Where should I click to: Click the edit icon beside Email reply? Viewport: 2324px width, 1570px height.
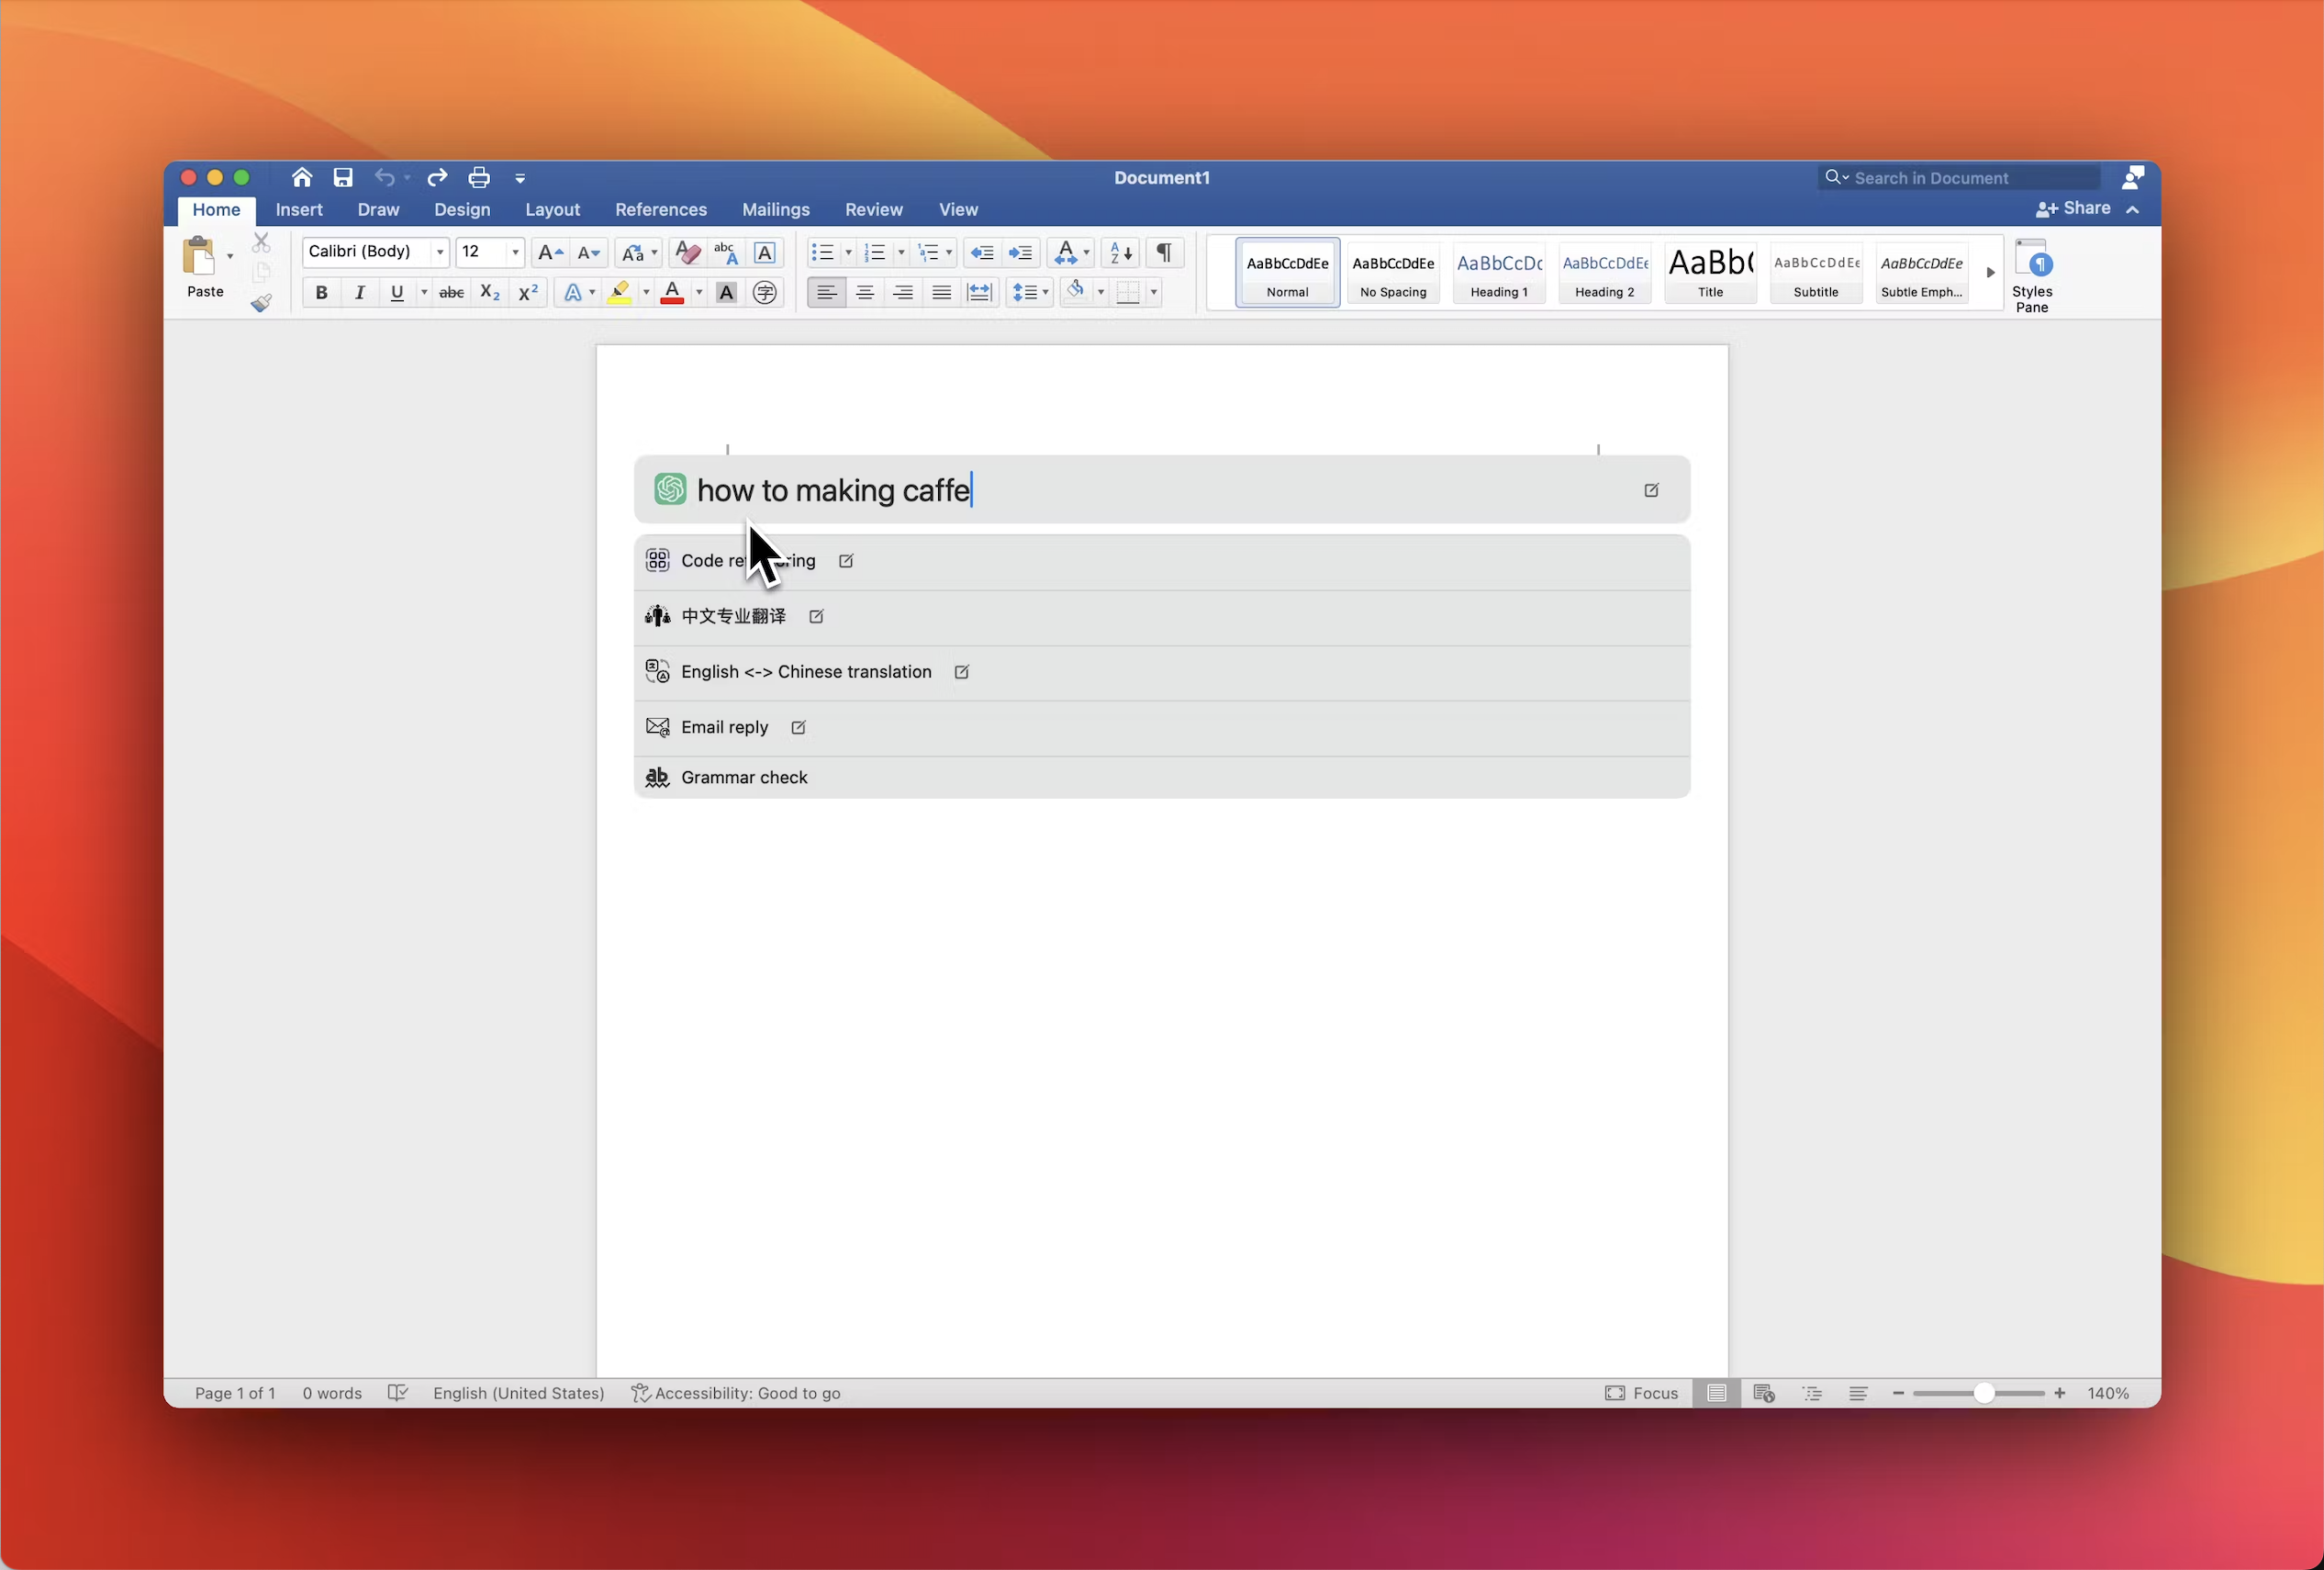[798, 728]
